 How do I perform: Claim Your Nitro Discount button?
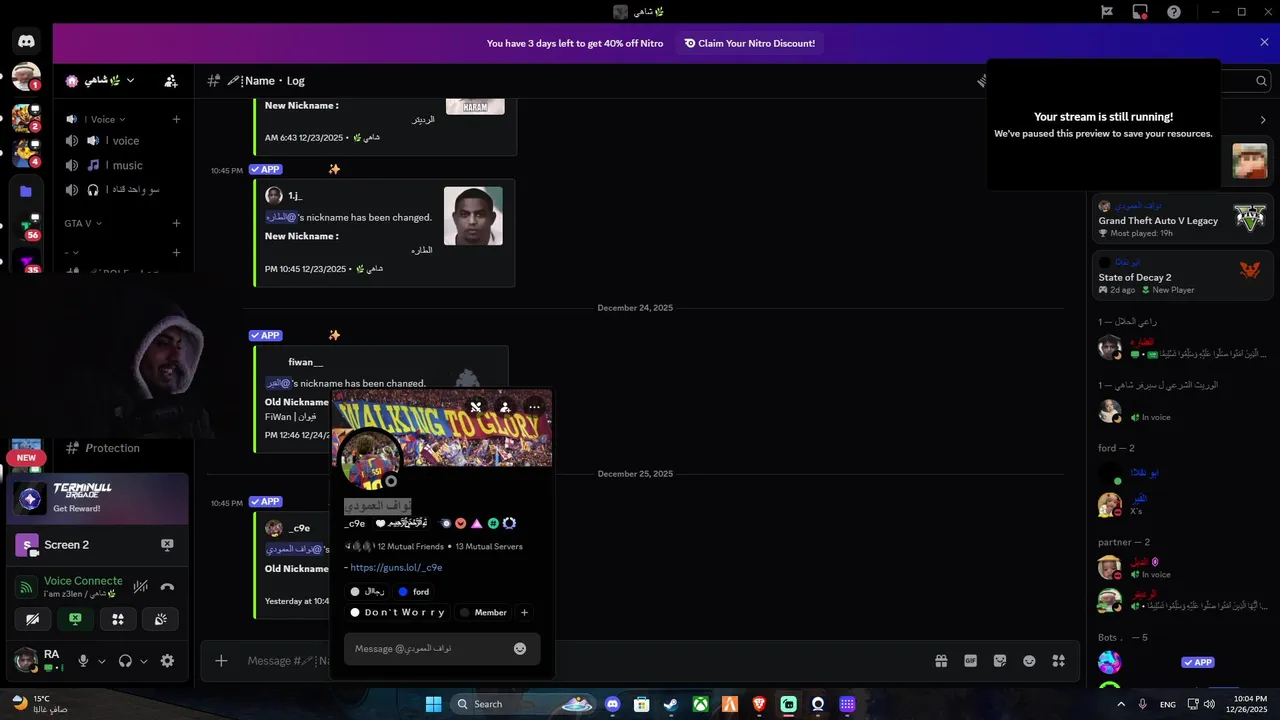point(749,43)
